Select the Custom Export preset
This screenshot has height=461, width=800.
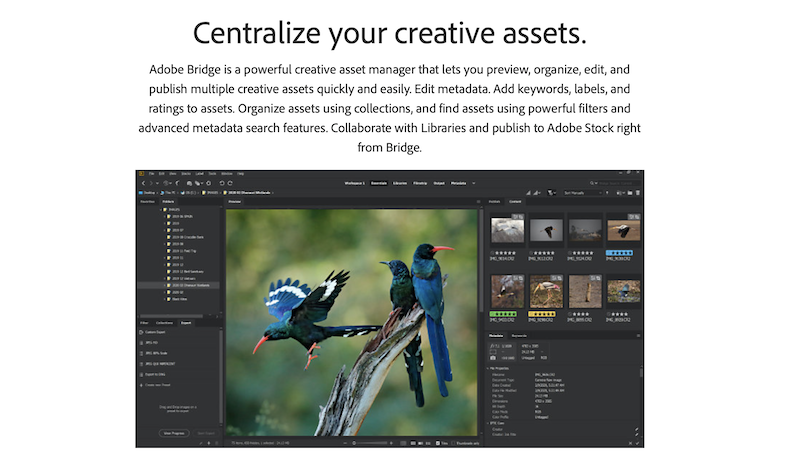pos(155,332)
